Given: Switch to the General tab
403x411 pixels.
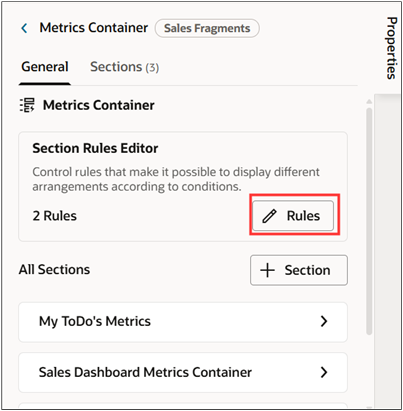Looking at the screenshot, I should 45,67.
